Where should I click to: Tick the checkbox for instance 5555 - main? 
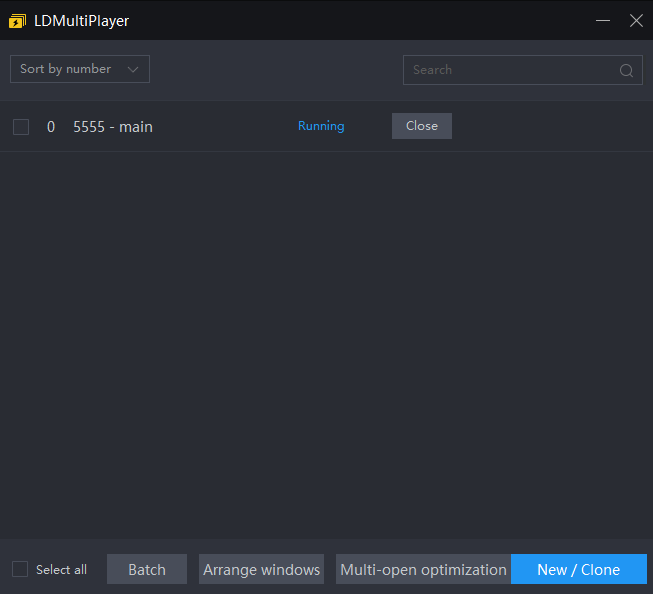[x=21, y=127]
